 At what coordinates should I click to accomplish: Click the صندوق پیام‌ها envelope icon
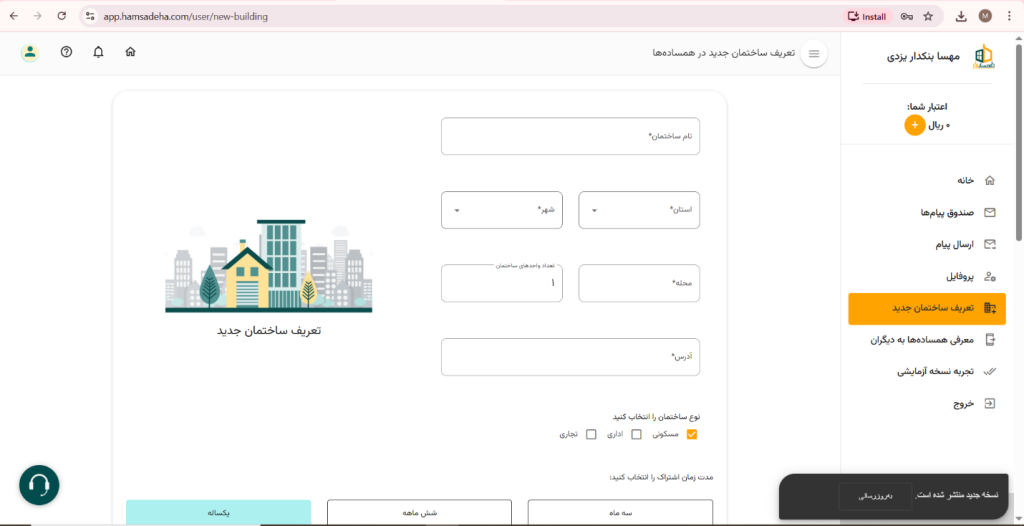pyautogui.click(x=990, y=212)
